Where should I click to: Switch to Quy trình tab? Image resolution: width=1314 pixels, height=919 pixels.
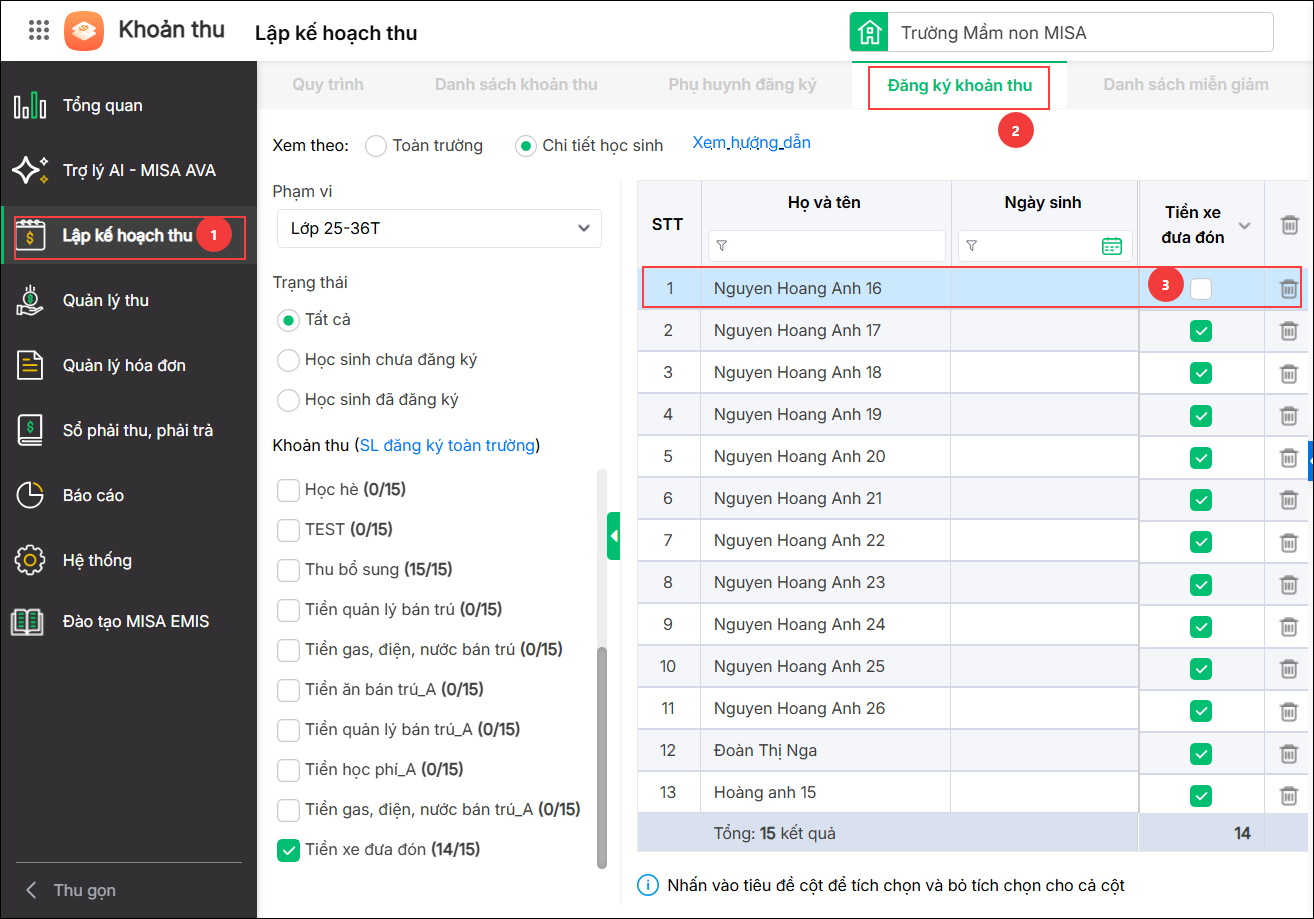point(328,85)
